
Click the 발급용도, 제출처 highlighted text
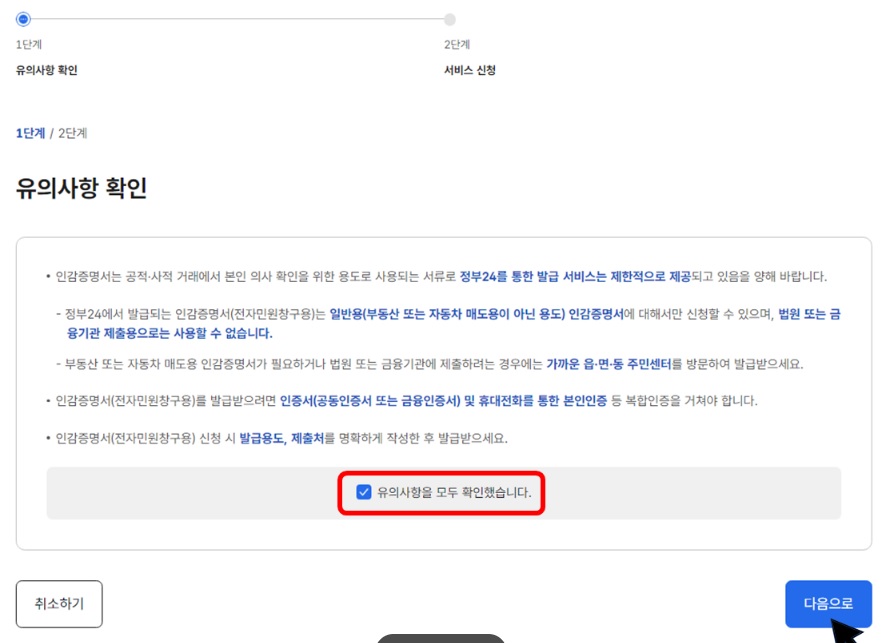(x=282, y=438)
